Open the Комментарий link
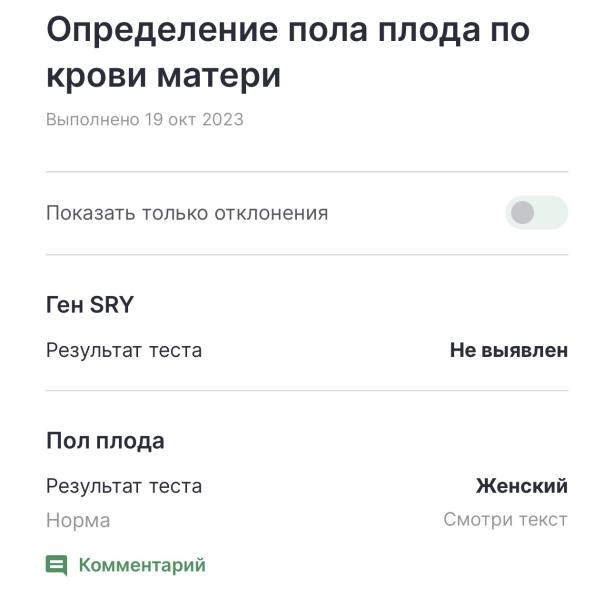This screenshot has height=600, width=614. pyautogui.click(x=142, y=565)
